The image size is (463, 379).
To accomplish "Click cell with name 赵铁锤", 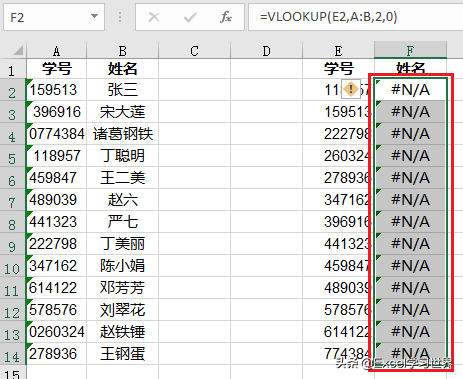I will click(x=122, y=332).
